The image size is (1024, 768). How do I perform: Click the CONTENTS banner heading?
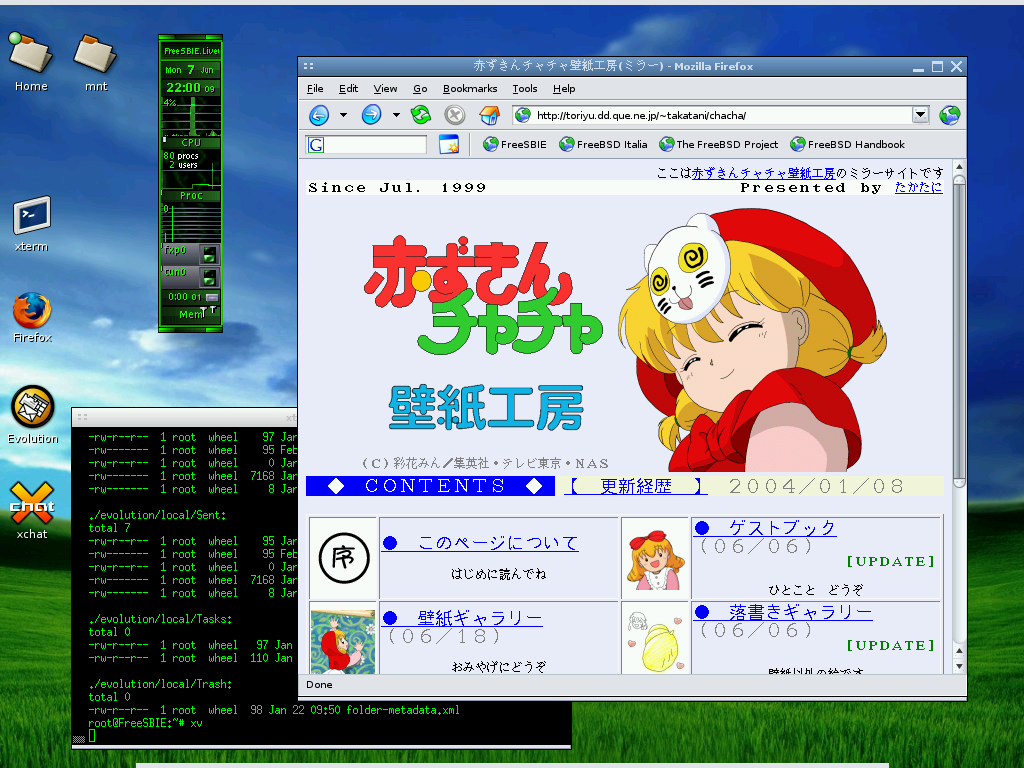pos(431,486)
